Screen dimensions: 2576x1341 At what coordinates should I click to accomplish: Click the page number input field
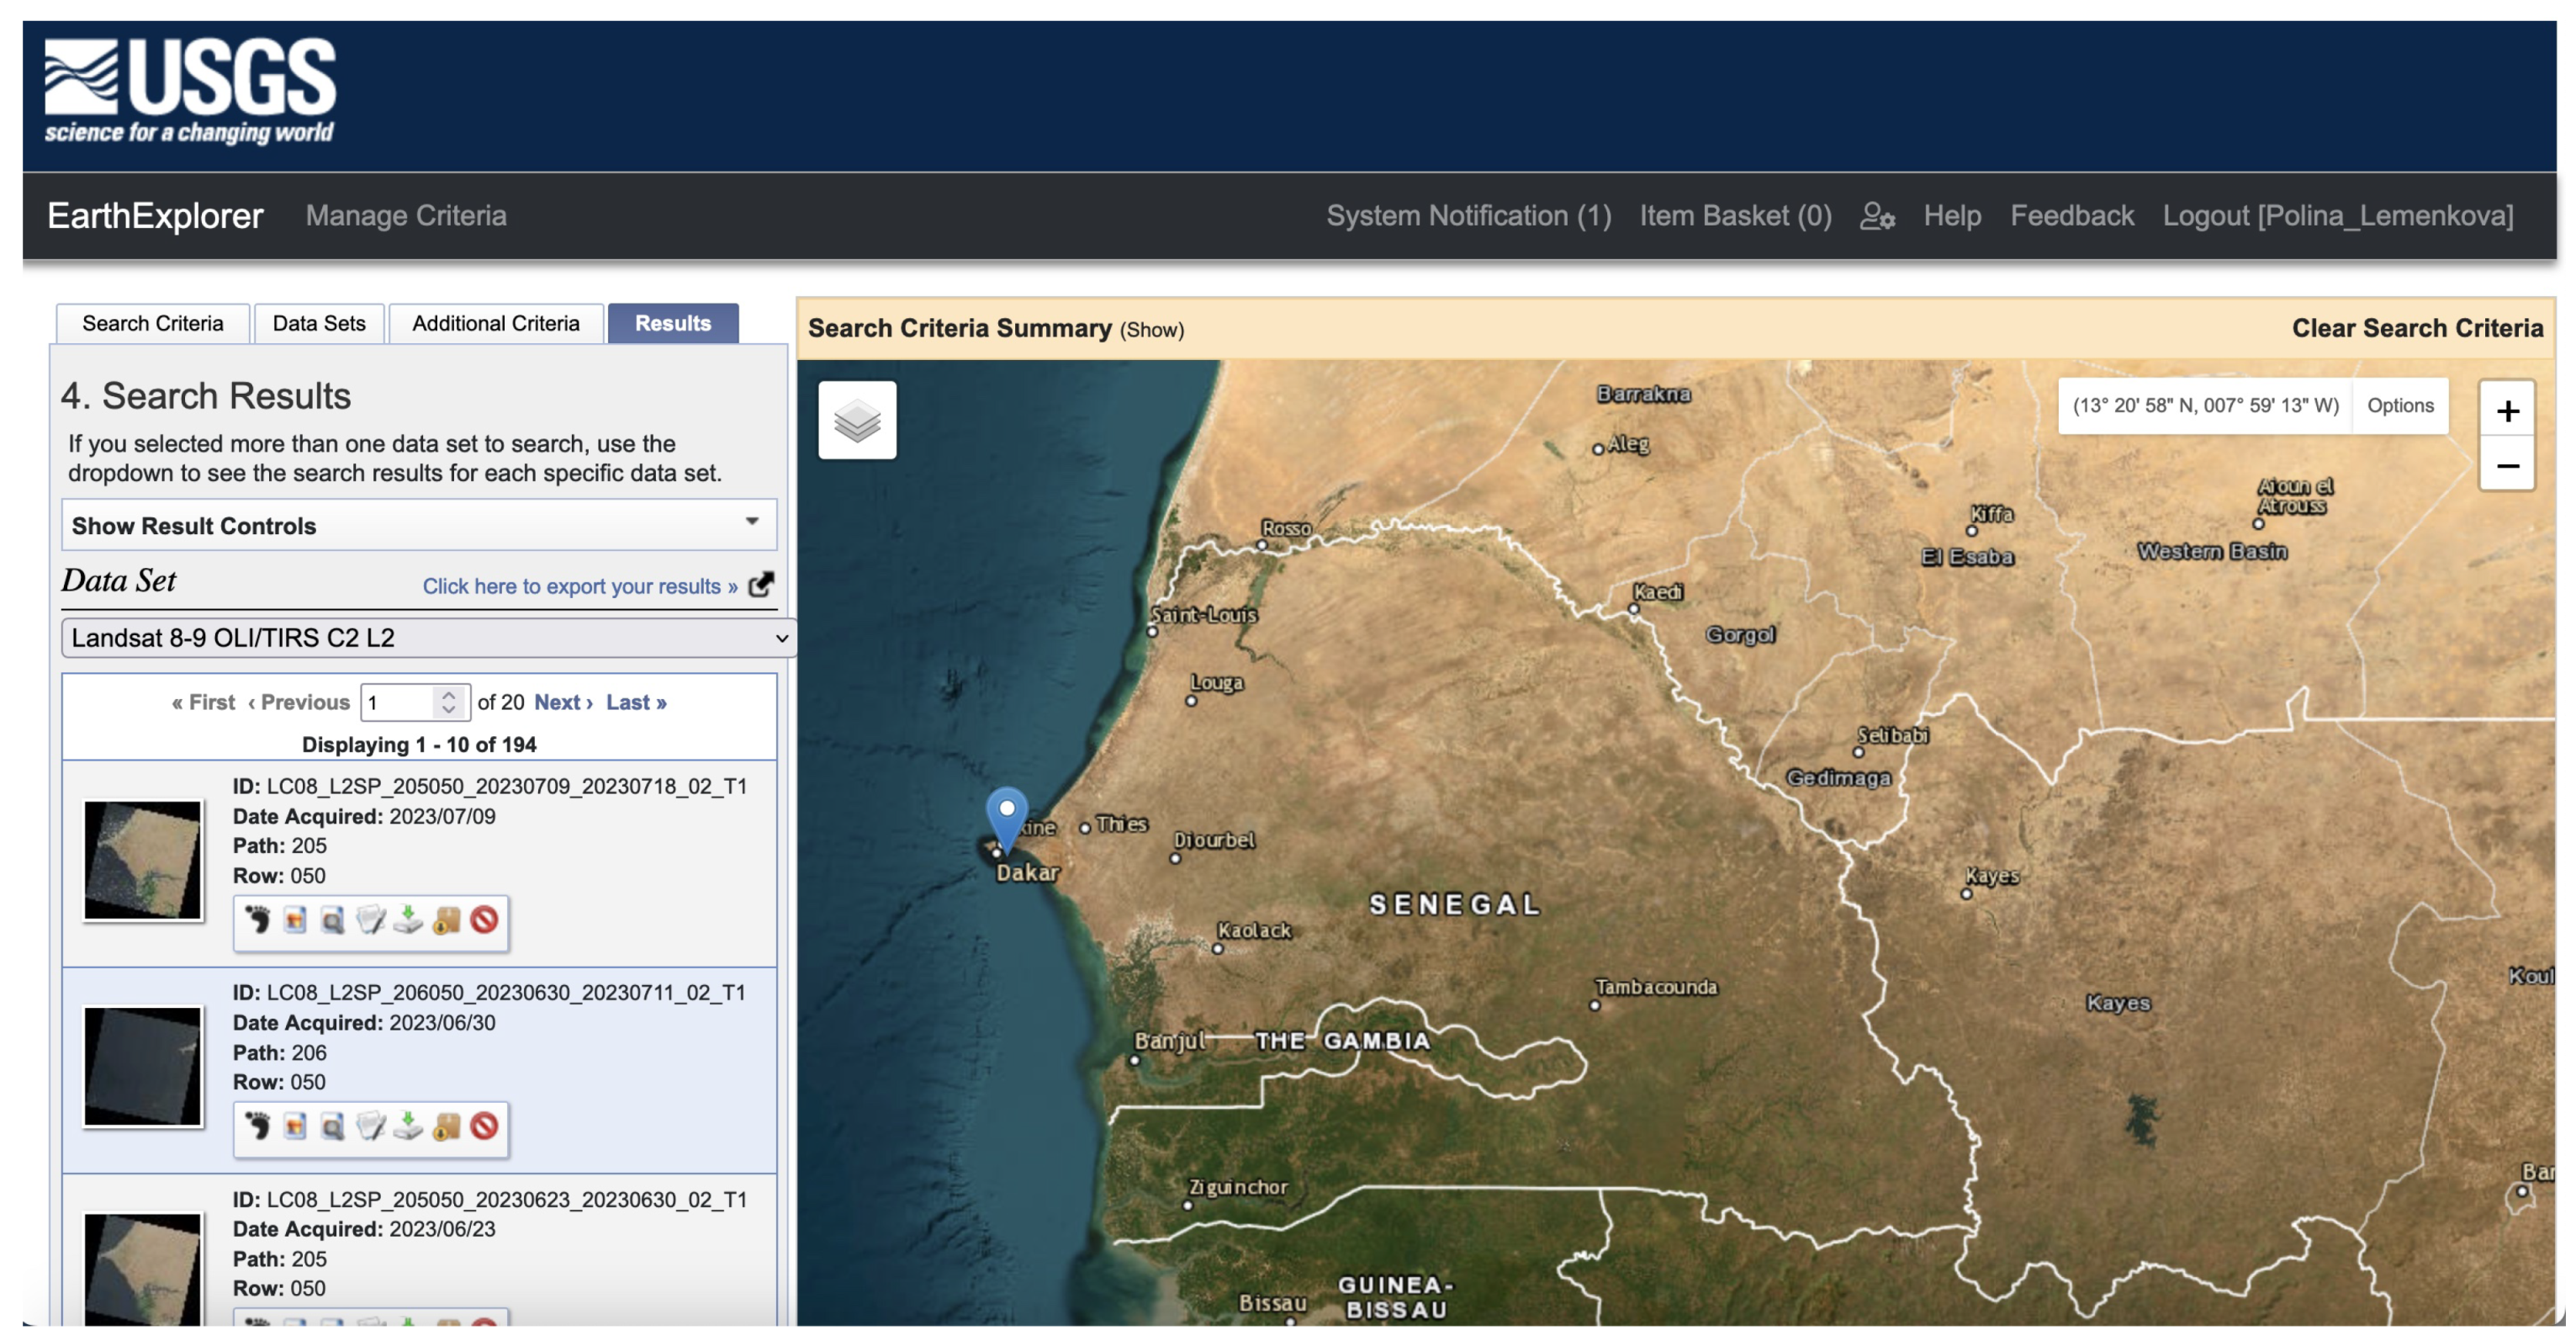coord(398,703)
